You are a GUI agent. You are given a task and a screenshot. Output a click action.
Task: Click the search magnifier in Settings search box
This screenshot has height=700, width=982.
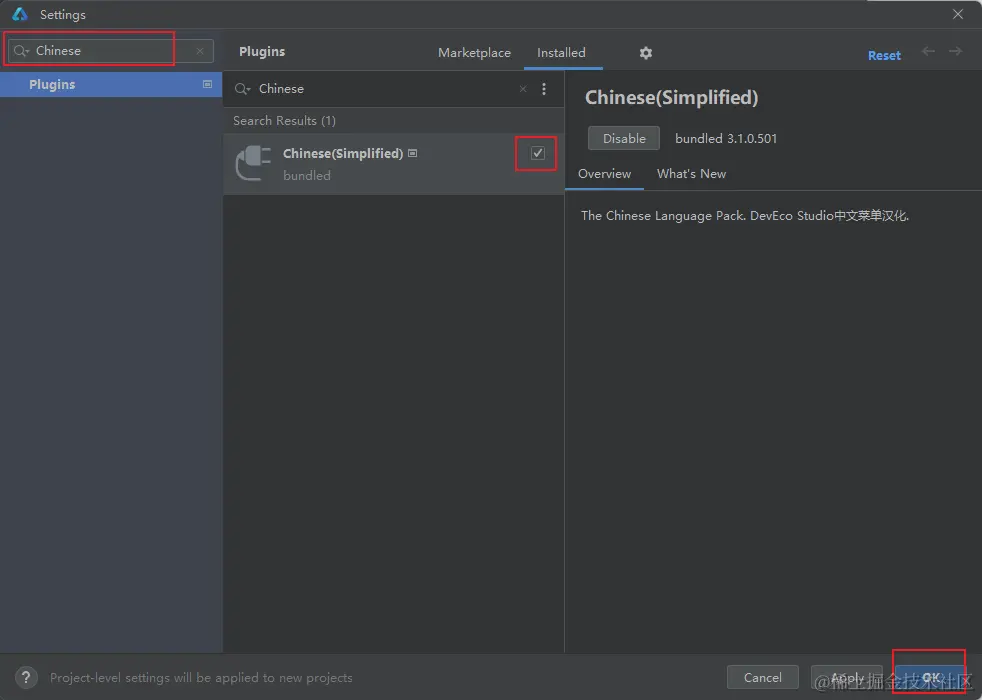pyautogui.click(x=21, y=51)
